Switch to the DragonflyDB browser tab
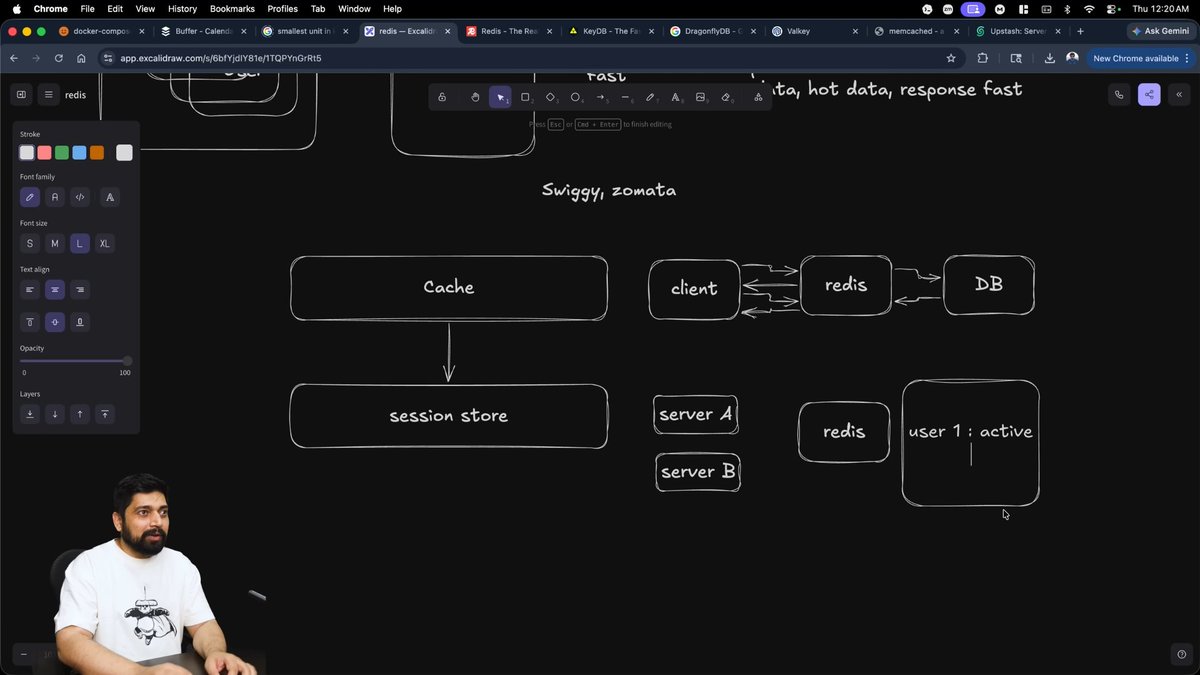 714,31
